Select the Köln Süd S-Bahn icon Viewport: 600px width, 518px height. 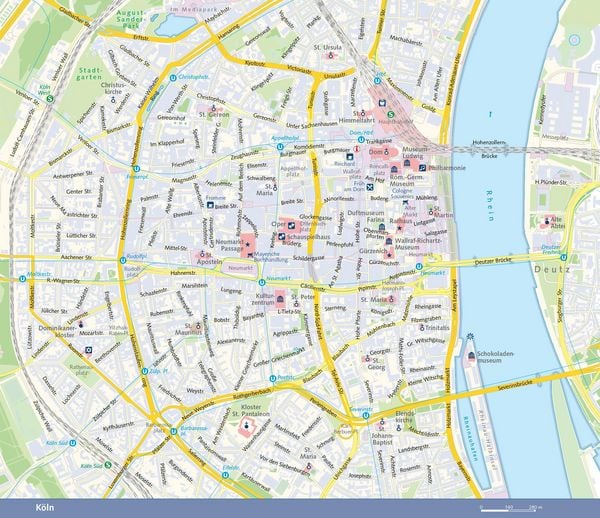108,465
